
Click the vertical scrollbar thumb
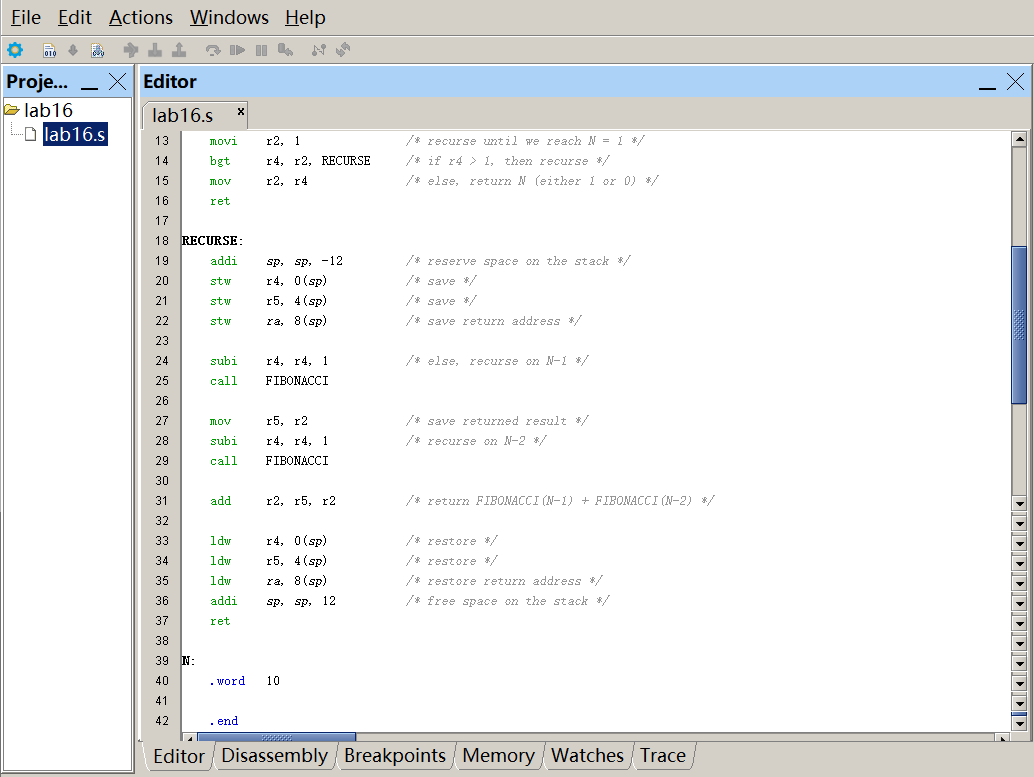click(x=1019, y=325)
